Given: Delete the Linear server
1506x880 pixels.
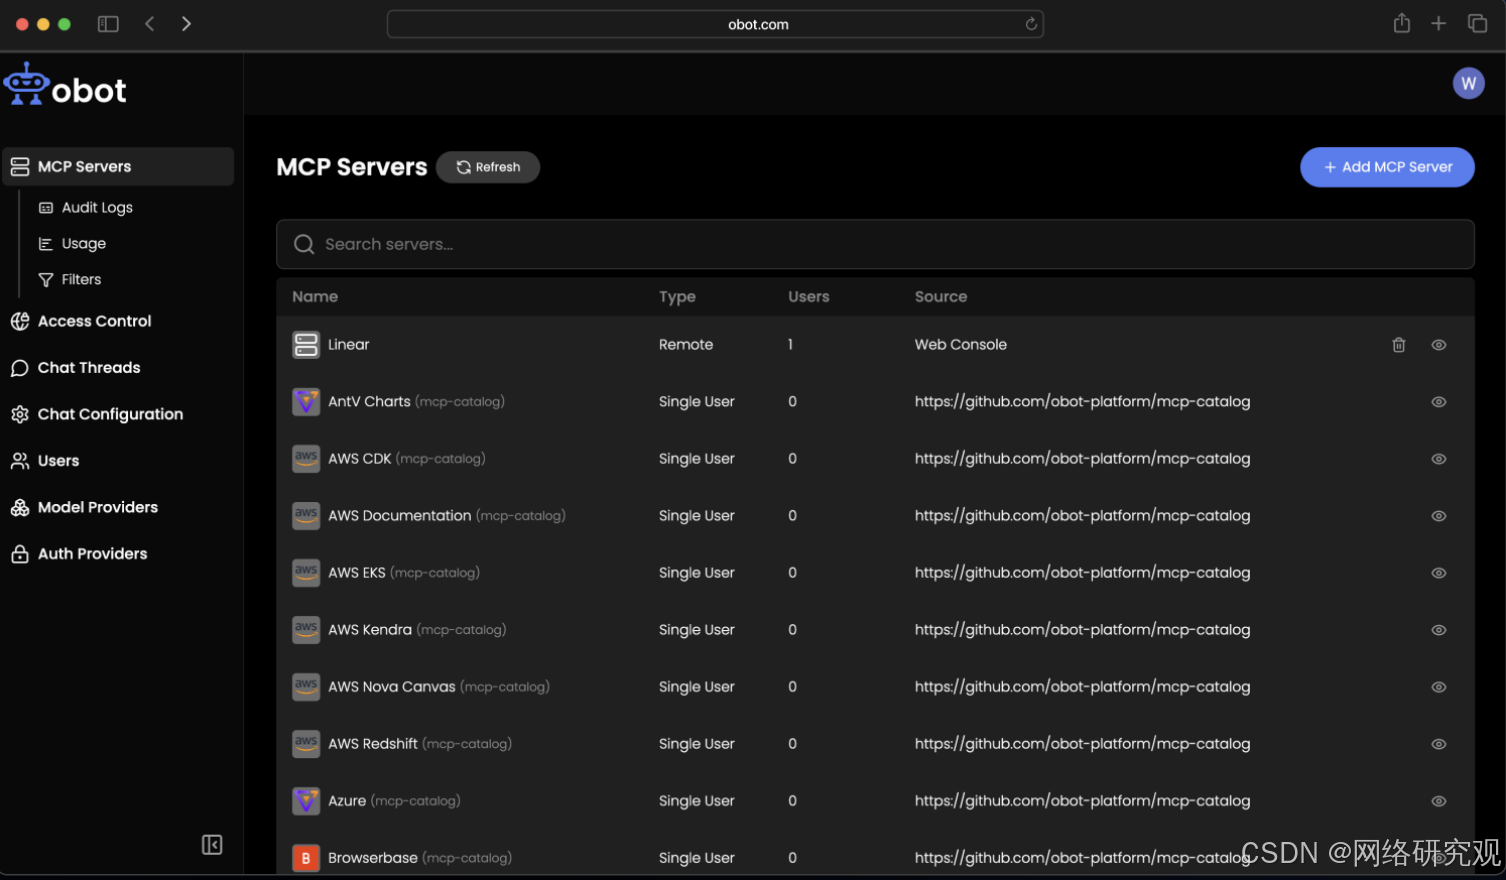Looking at the screenshot, I should (x=1399, y=345).
